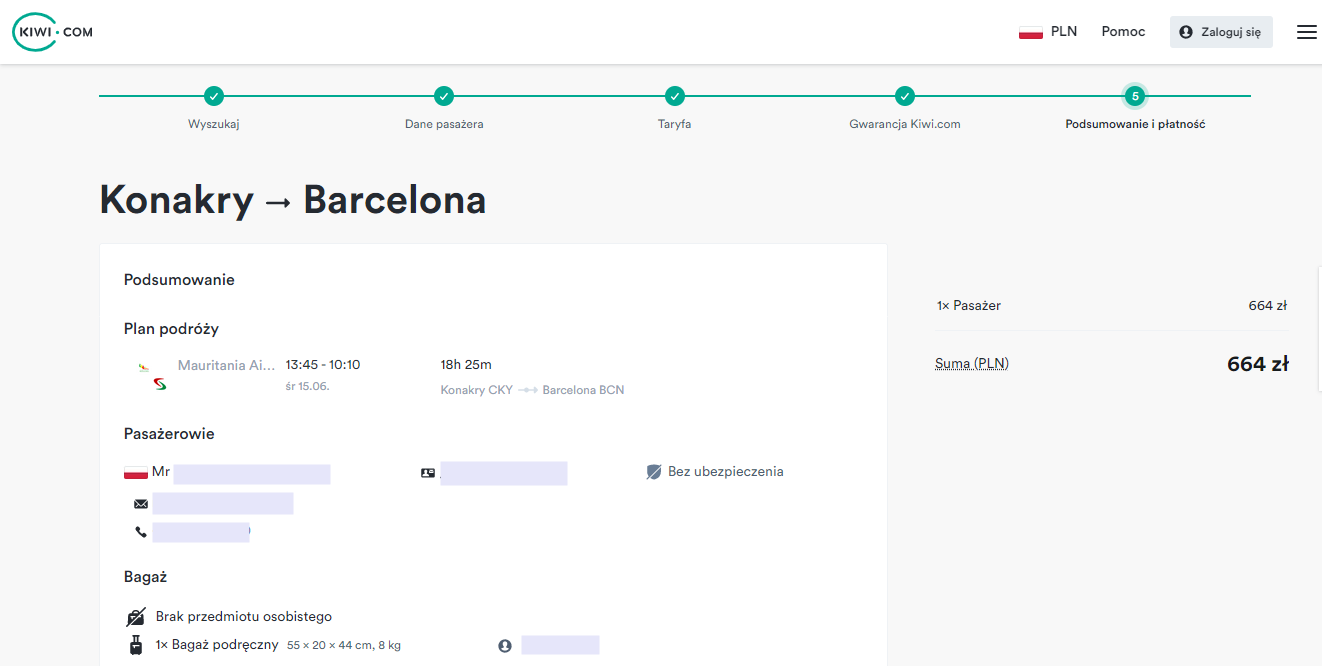Viewport: 1322px width, 666px height.
Task: Click the Wyszukaj step checkmark circle
Action: tap(214, 96)
